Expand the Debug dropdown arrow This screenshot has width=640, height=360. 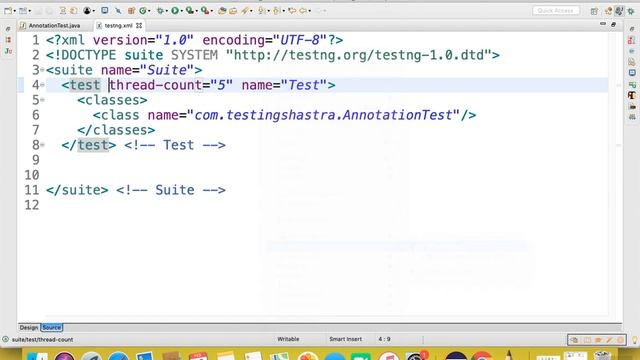click(x=167, y=11)
